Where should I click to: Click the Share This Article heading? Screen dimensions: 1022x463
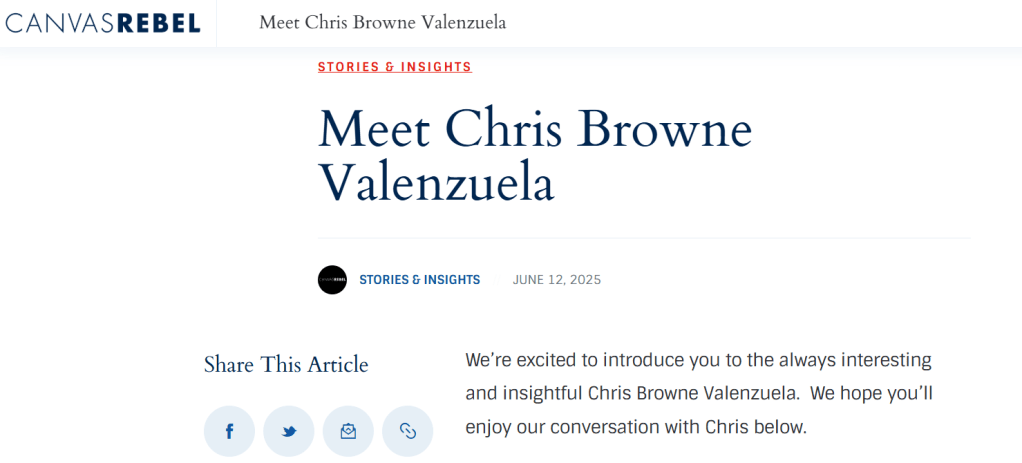(286, 365)
